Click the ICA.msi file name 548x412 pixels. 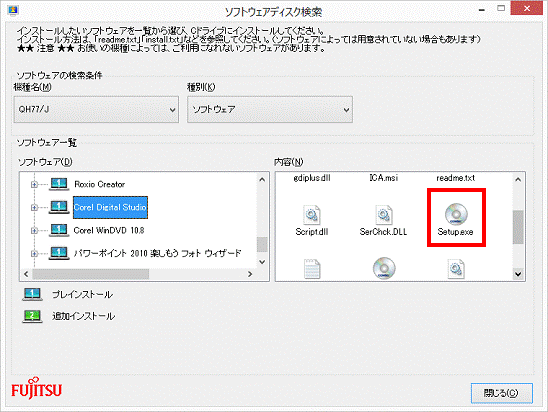(x=384, y=178)
